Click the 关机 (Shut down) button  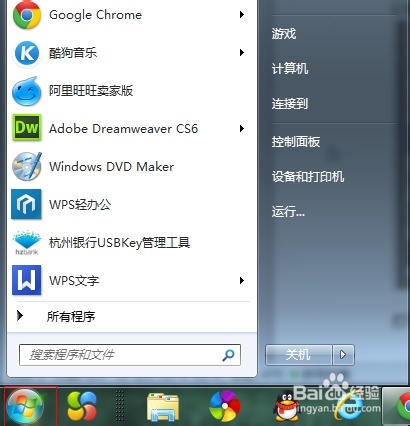299,355
